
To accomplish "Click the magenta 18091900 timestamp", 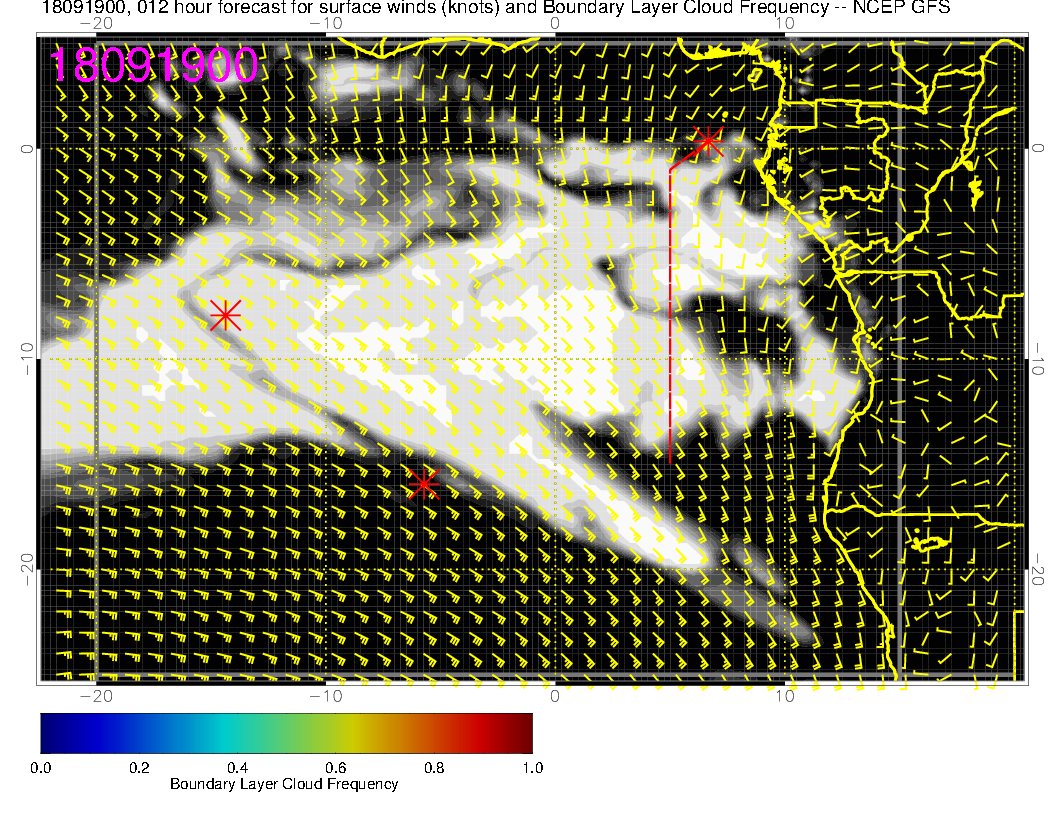I will point(154,65).
